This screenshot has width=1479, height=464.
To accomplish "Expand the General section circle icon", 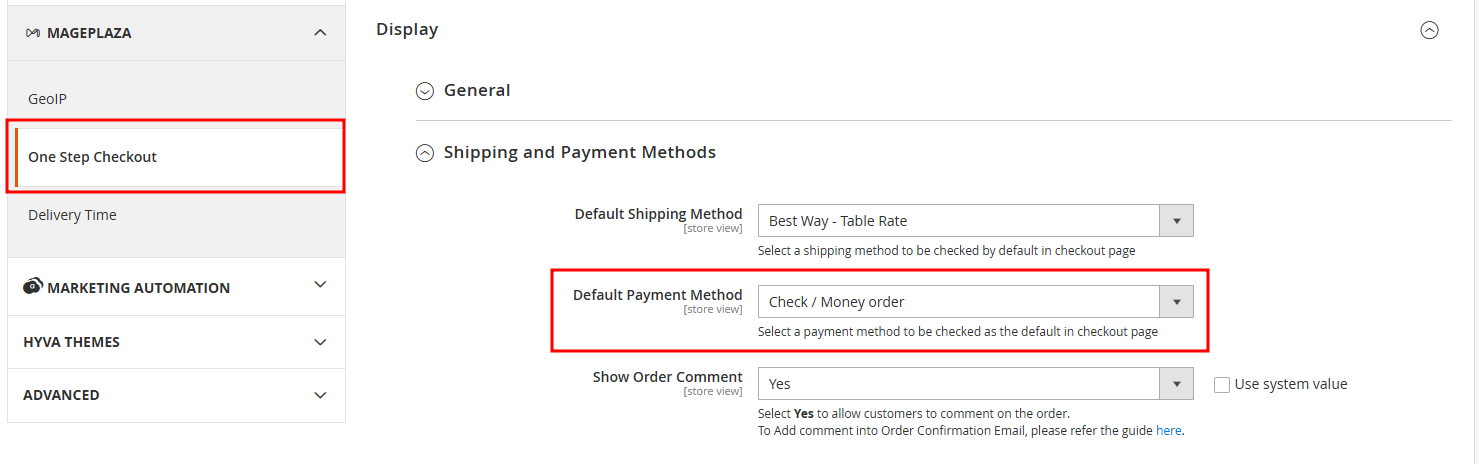I will pyautogui.click(x=425, y=91).
